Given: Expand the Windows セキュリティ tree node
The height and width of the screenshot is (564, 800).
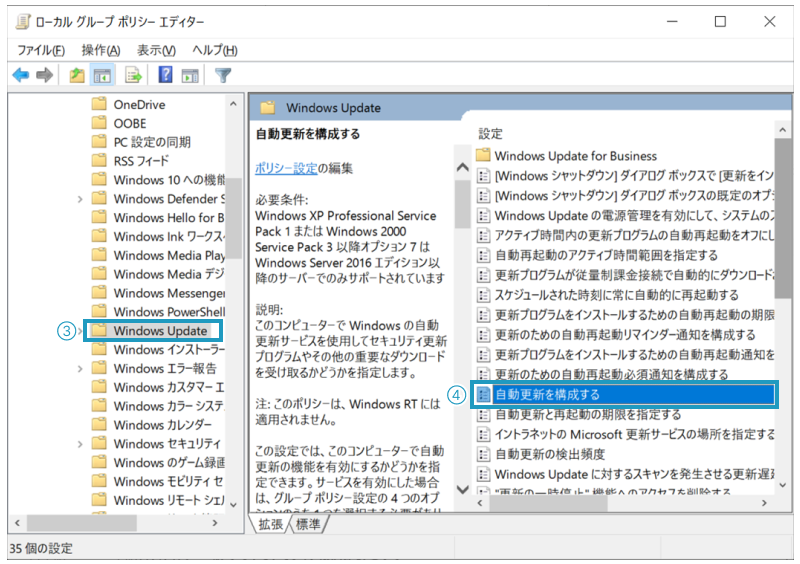Looking at the screenshot, I should tap(80, 444).
